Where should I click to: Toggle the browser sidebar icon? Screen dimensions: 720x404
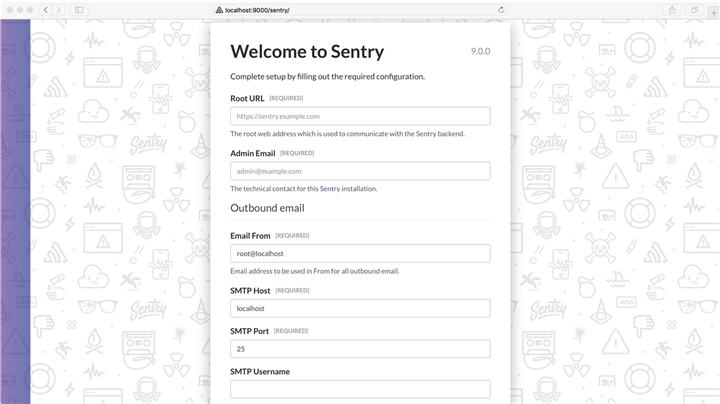point(79,10)
